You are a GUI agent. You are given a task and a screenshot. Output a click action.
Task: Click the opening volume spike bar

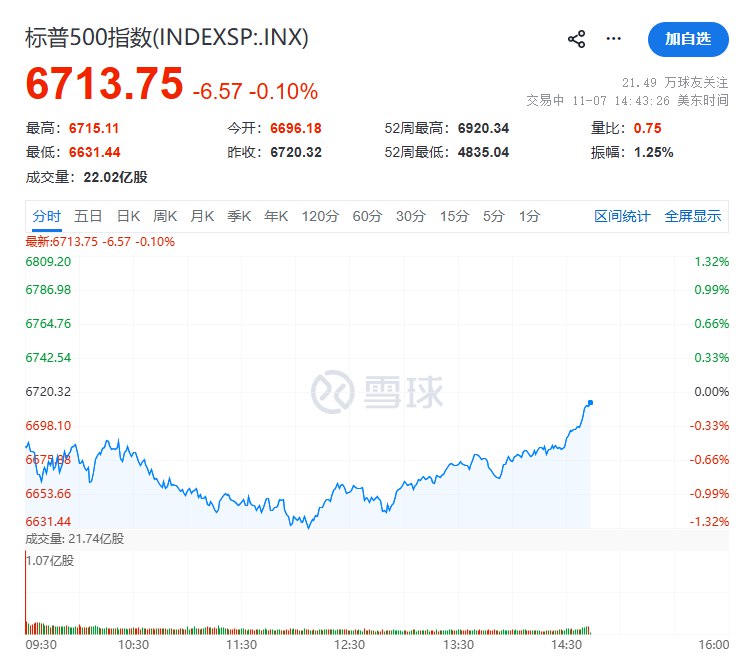pos(26,593)
